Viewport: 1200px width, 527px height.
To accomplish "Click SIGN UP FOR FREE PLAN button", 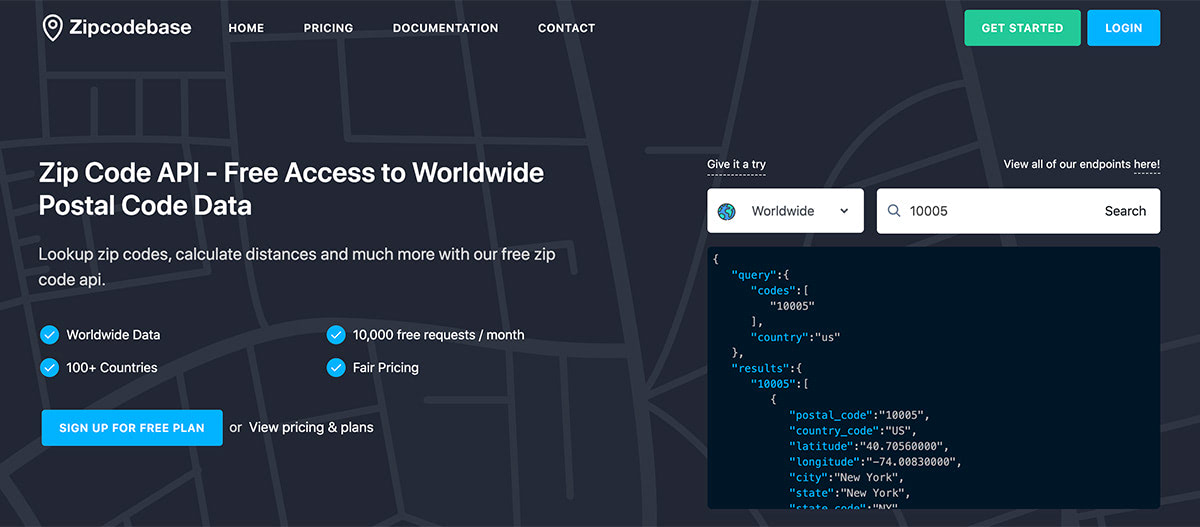I will tap(132, 427).
